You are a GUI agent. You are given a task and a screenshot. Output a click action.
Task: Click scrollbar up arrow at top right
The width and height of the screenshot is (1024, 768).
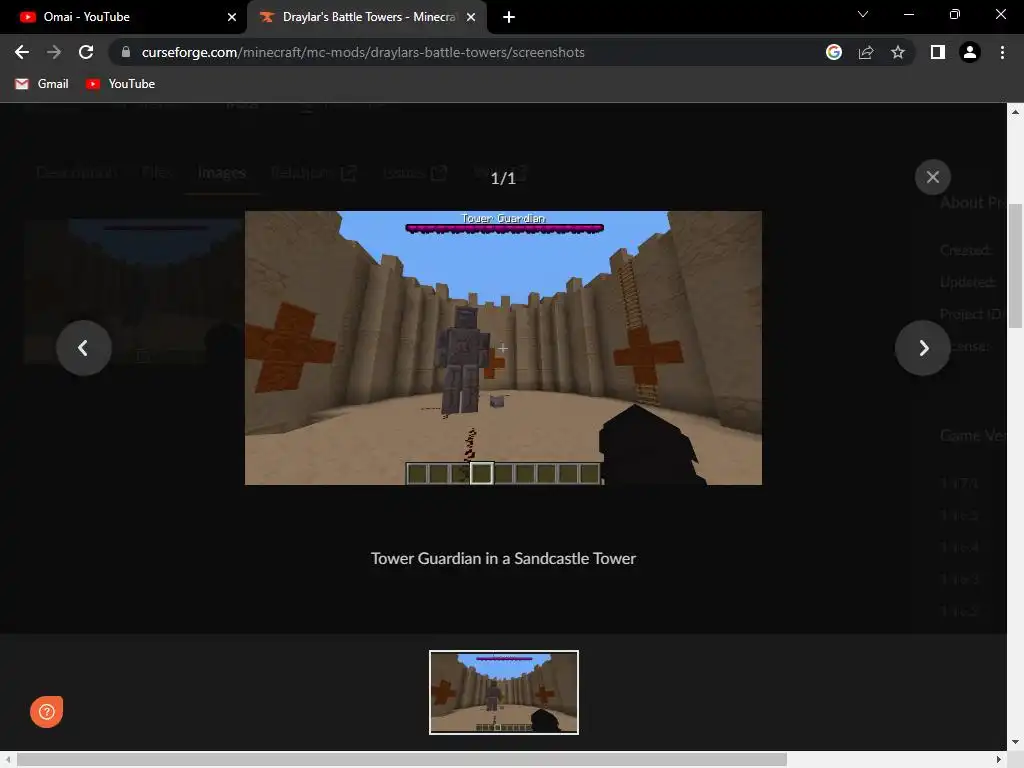(1016, 112)
